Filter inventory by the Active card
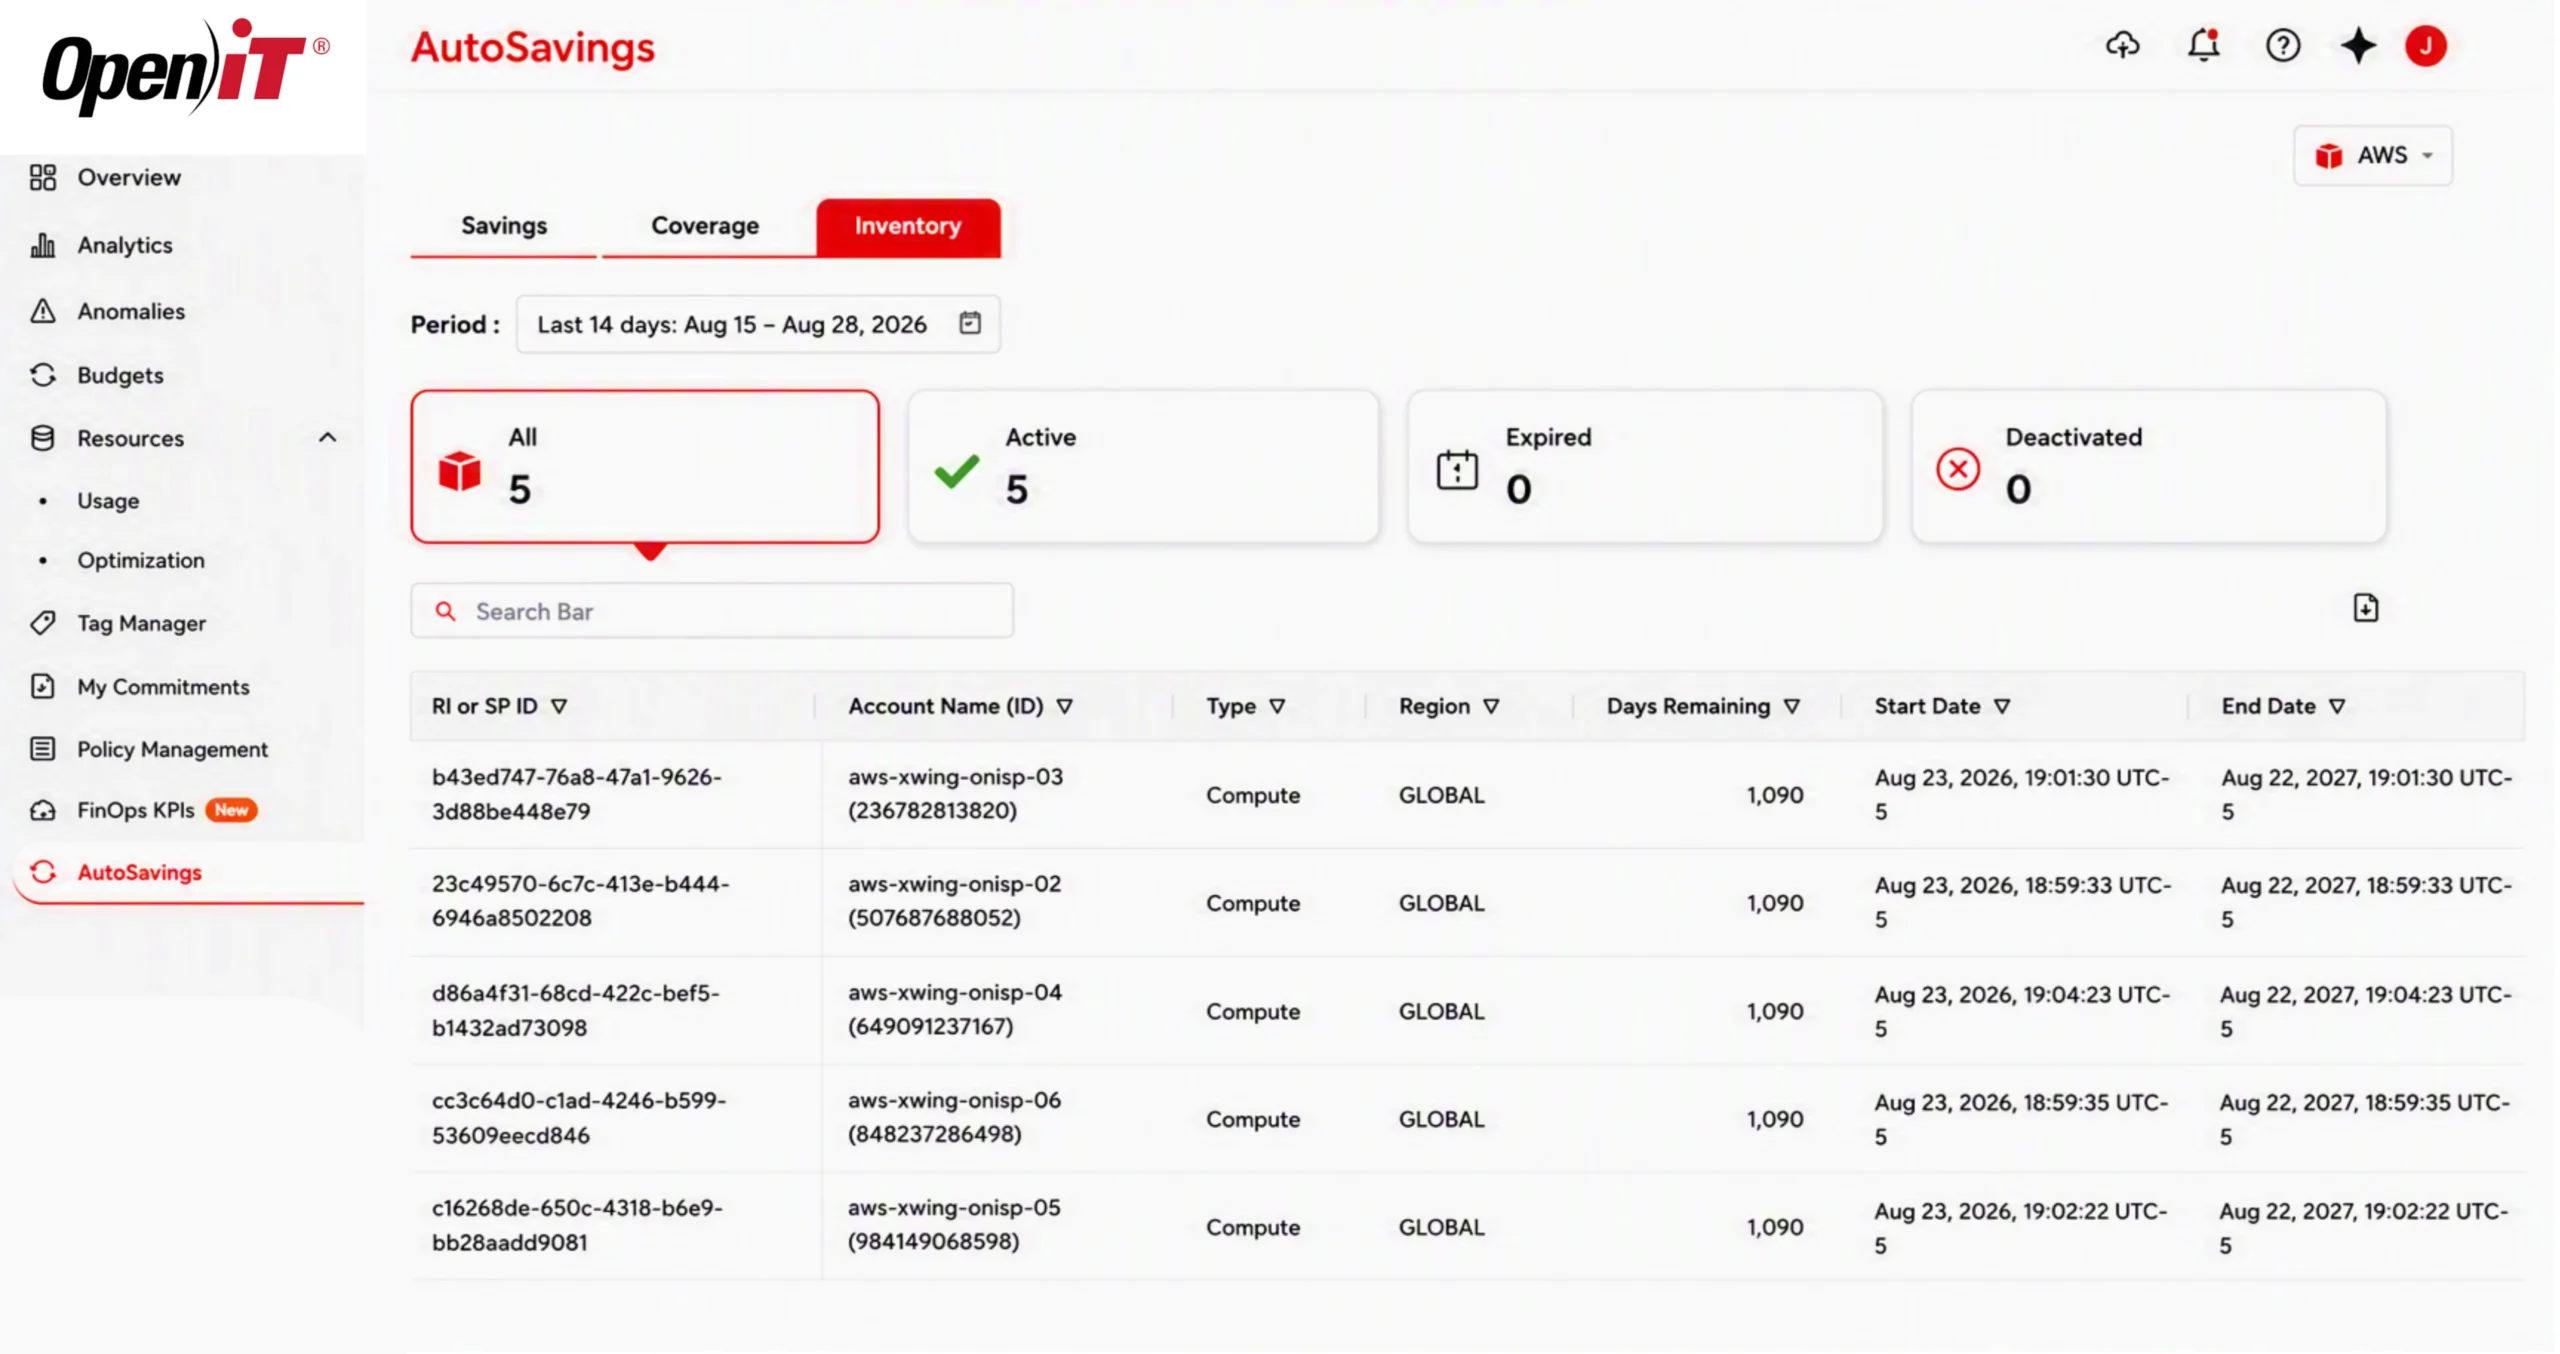This screenshot has height=1354, width=2560. tap(1143, 467)
